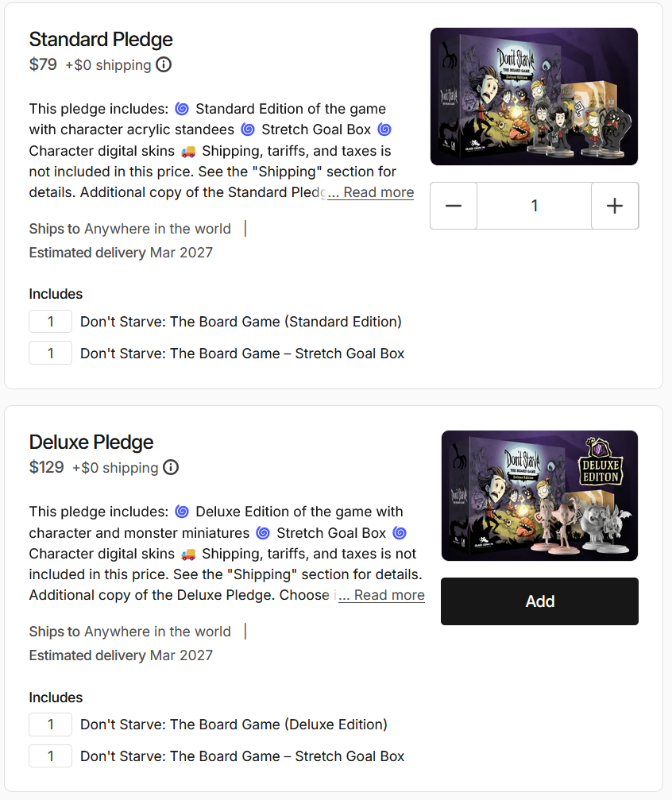Click the Standard Pledge shipping info icon

[163, 65]
